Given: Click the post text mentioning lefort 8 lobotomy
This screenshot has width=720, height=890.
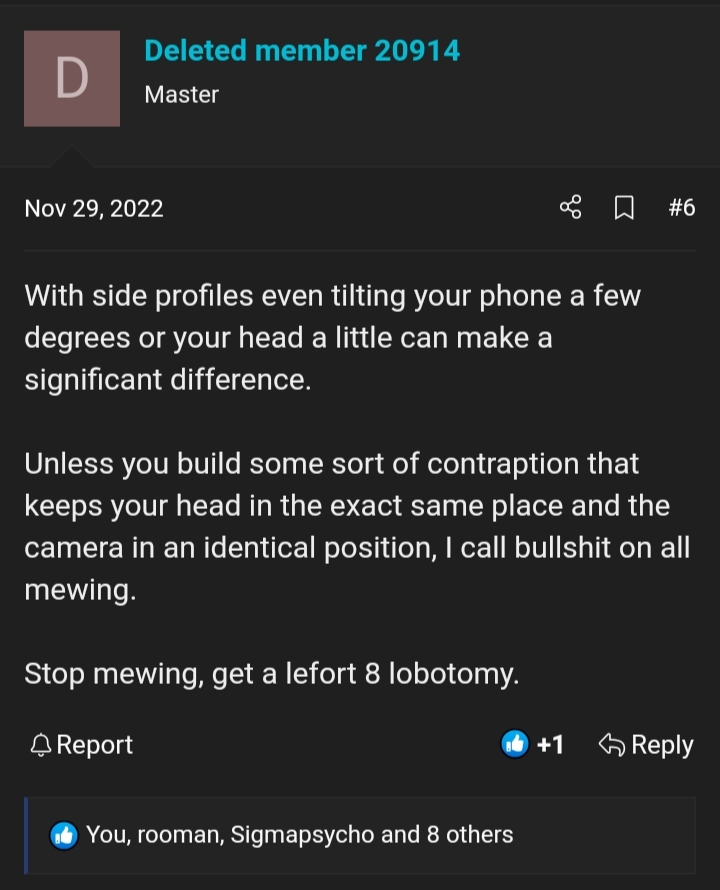Looking at the screenshot, I should click(271, 674).
